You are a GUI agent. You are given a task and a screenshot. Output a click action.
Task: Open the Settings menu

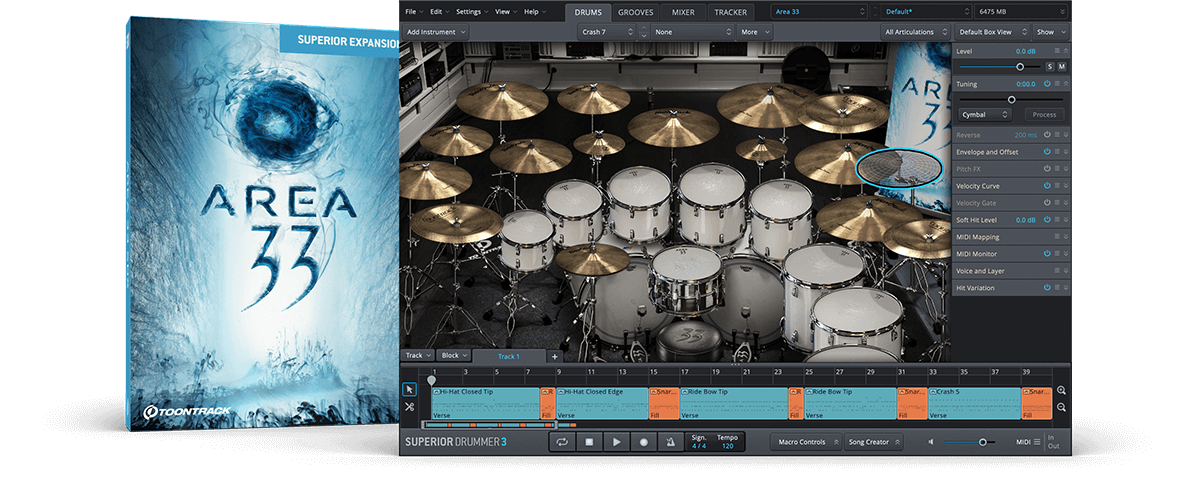coord(471,12)
